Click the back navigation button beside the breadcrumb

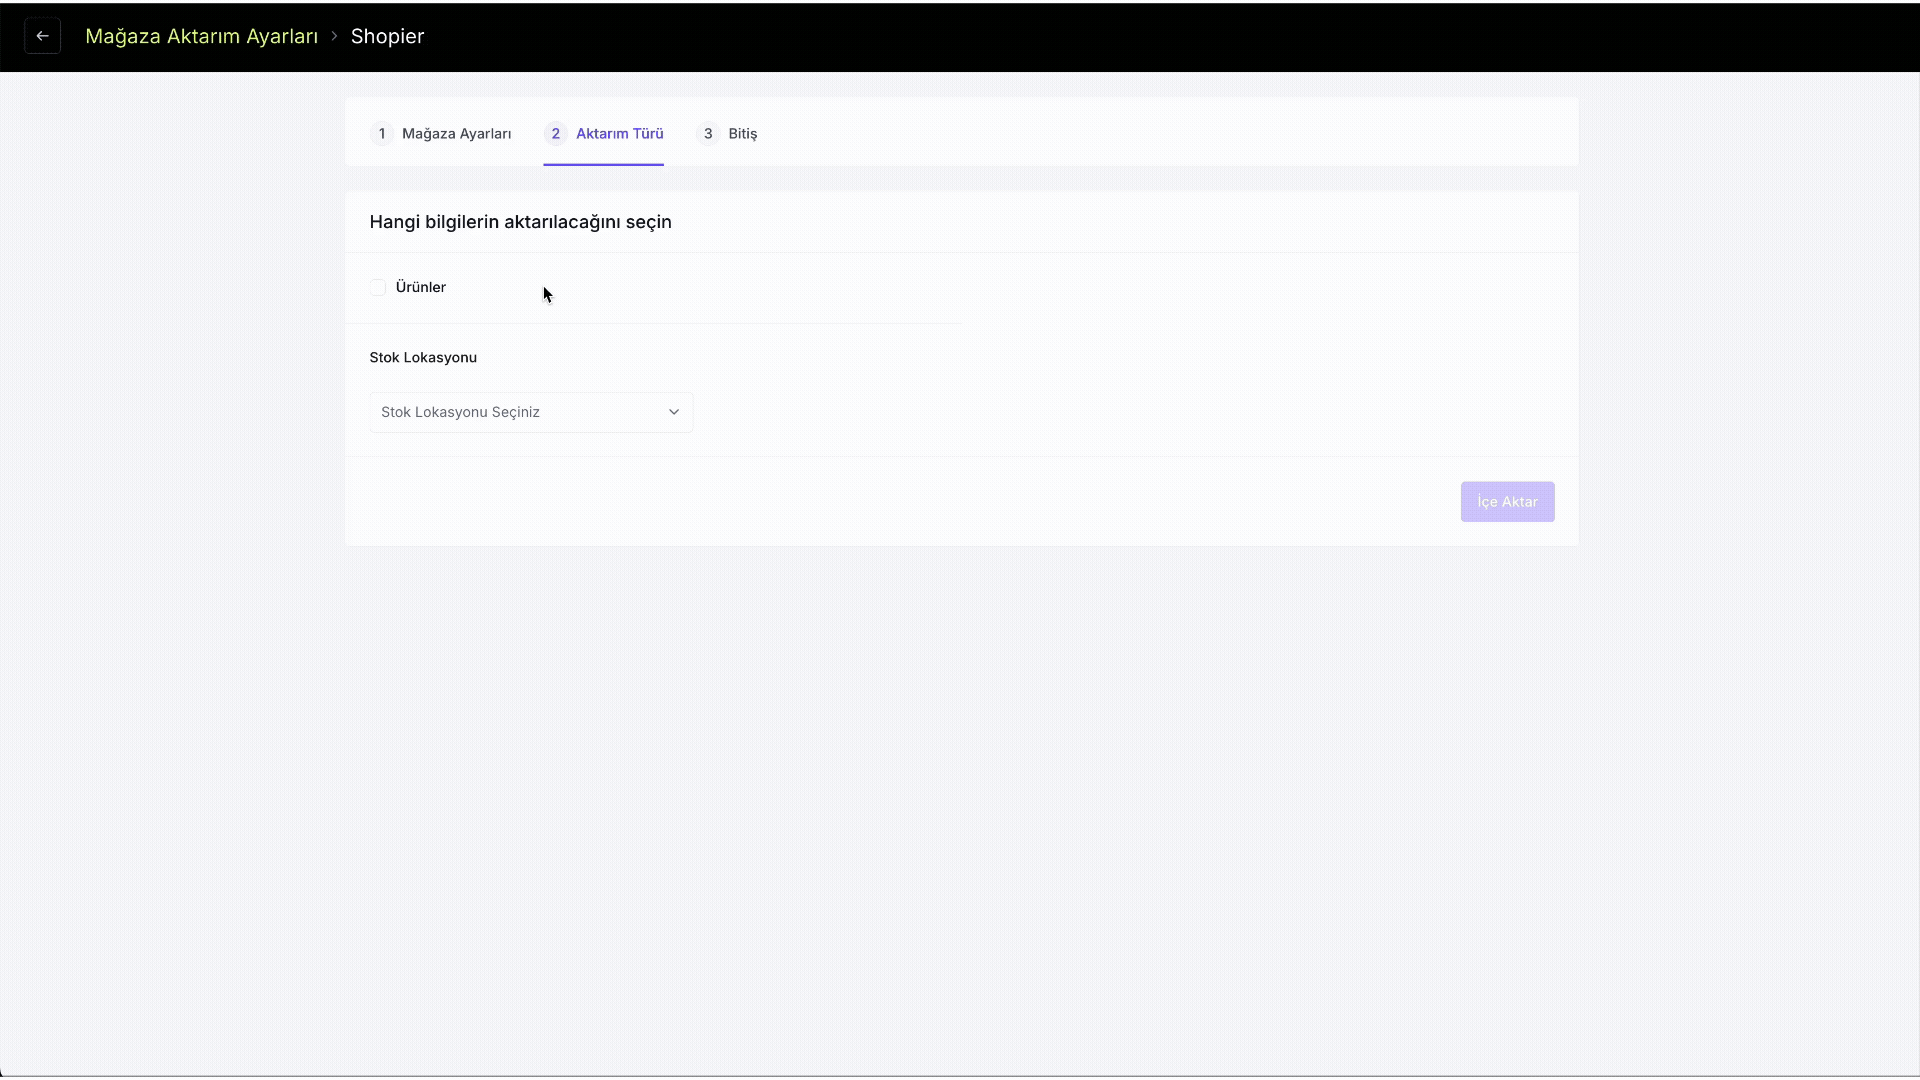41,36
